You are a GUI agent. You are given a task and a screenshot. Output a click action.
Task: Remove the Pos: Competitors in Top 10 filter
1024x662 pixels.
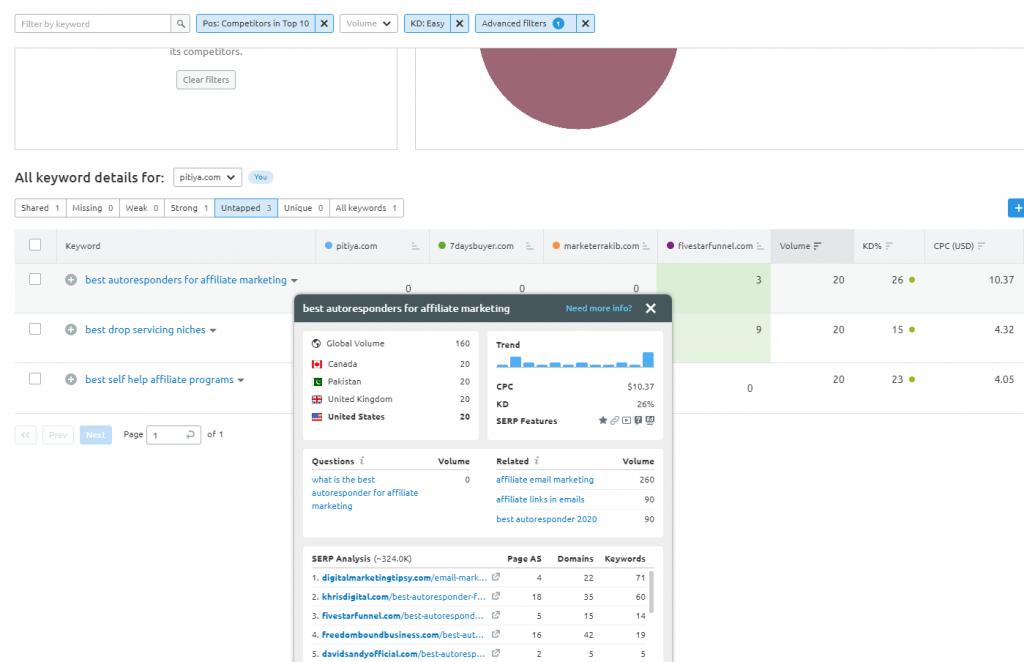(x=324, y=24)
